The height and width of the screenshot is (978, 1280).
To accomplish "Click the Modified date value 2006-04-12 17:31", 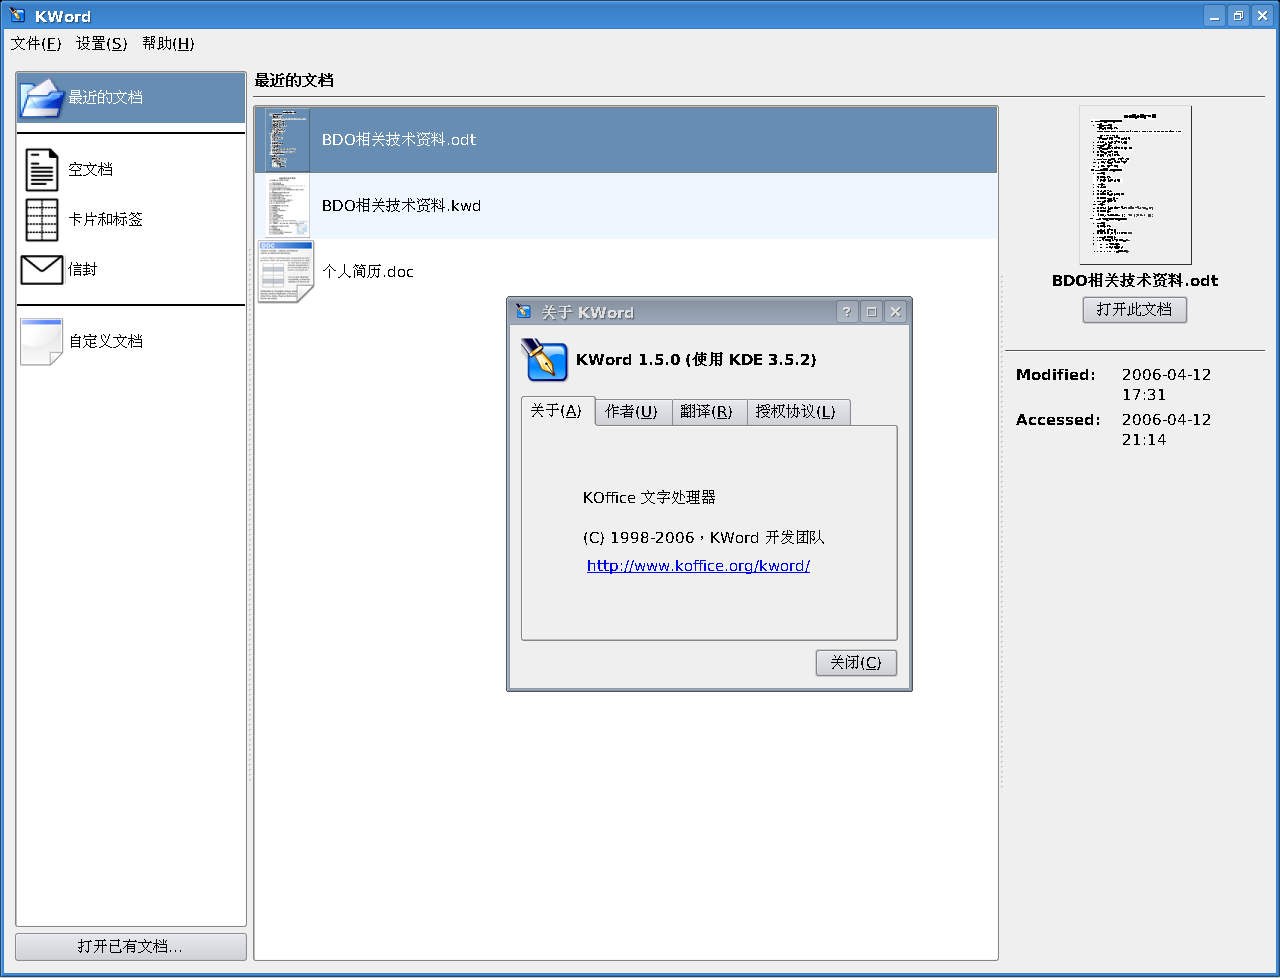I will [1166, 385].
